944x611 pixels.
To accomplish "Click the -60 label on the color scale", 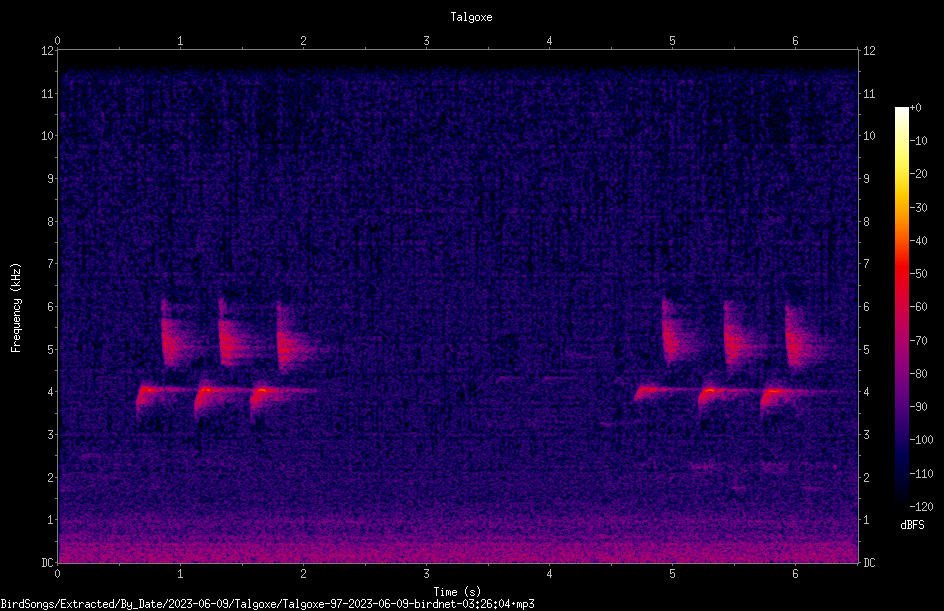I will pyautogui.click(x=919, y=307).
